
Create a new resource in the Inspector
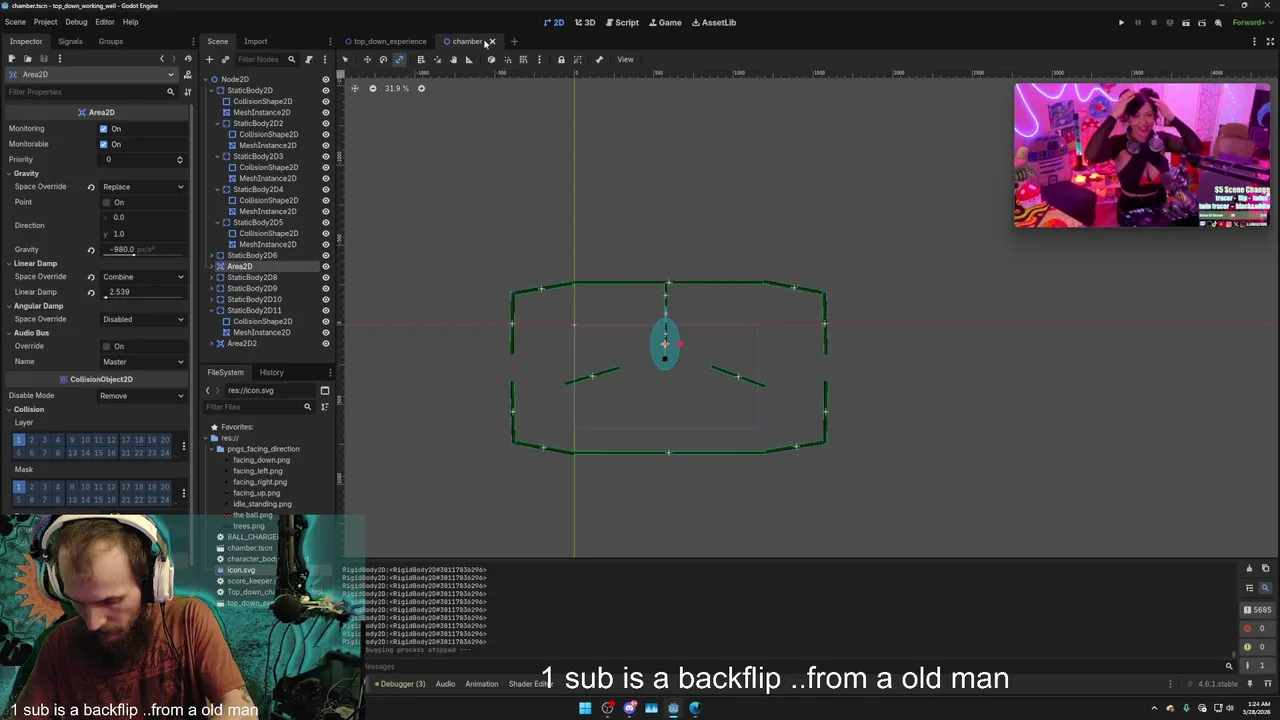(12, 59)
